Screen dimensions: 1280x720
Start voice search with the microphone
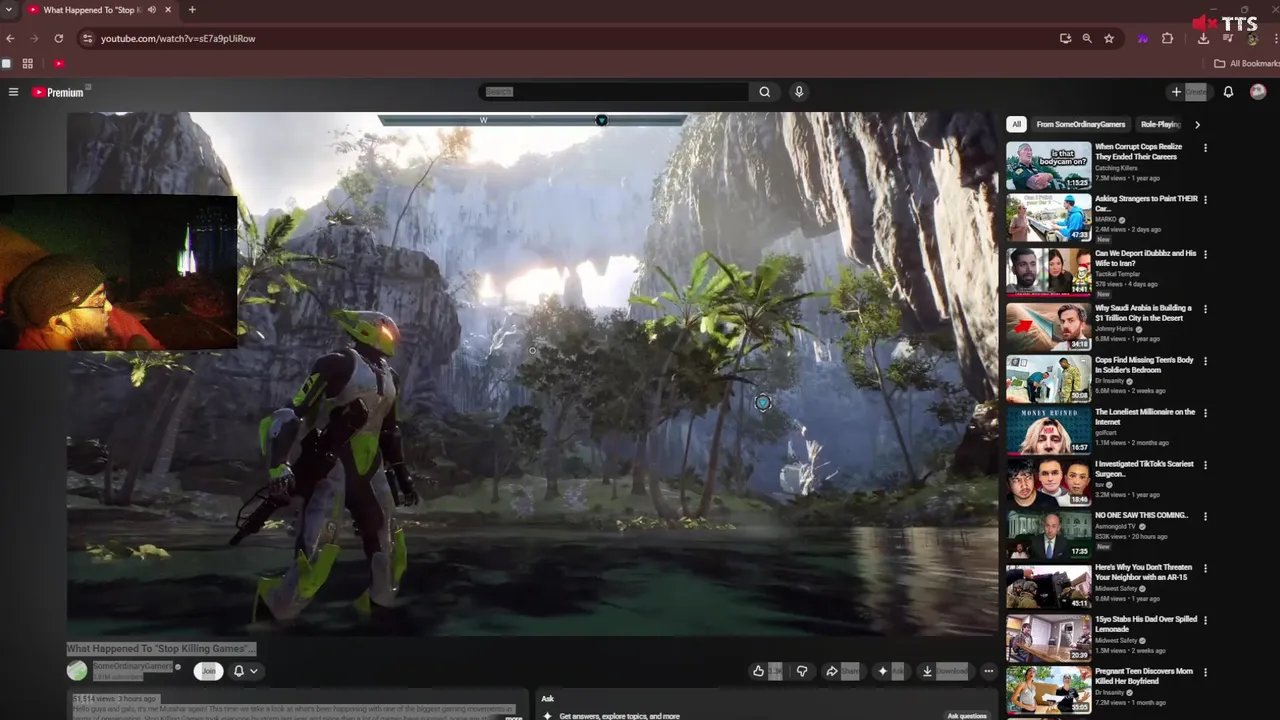point(798,92)
